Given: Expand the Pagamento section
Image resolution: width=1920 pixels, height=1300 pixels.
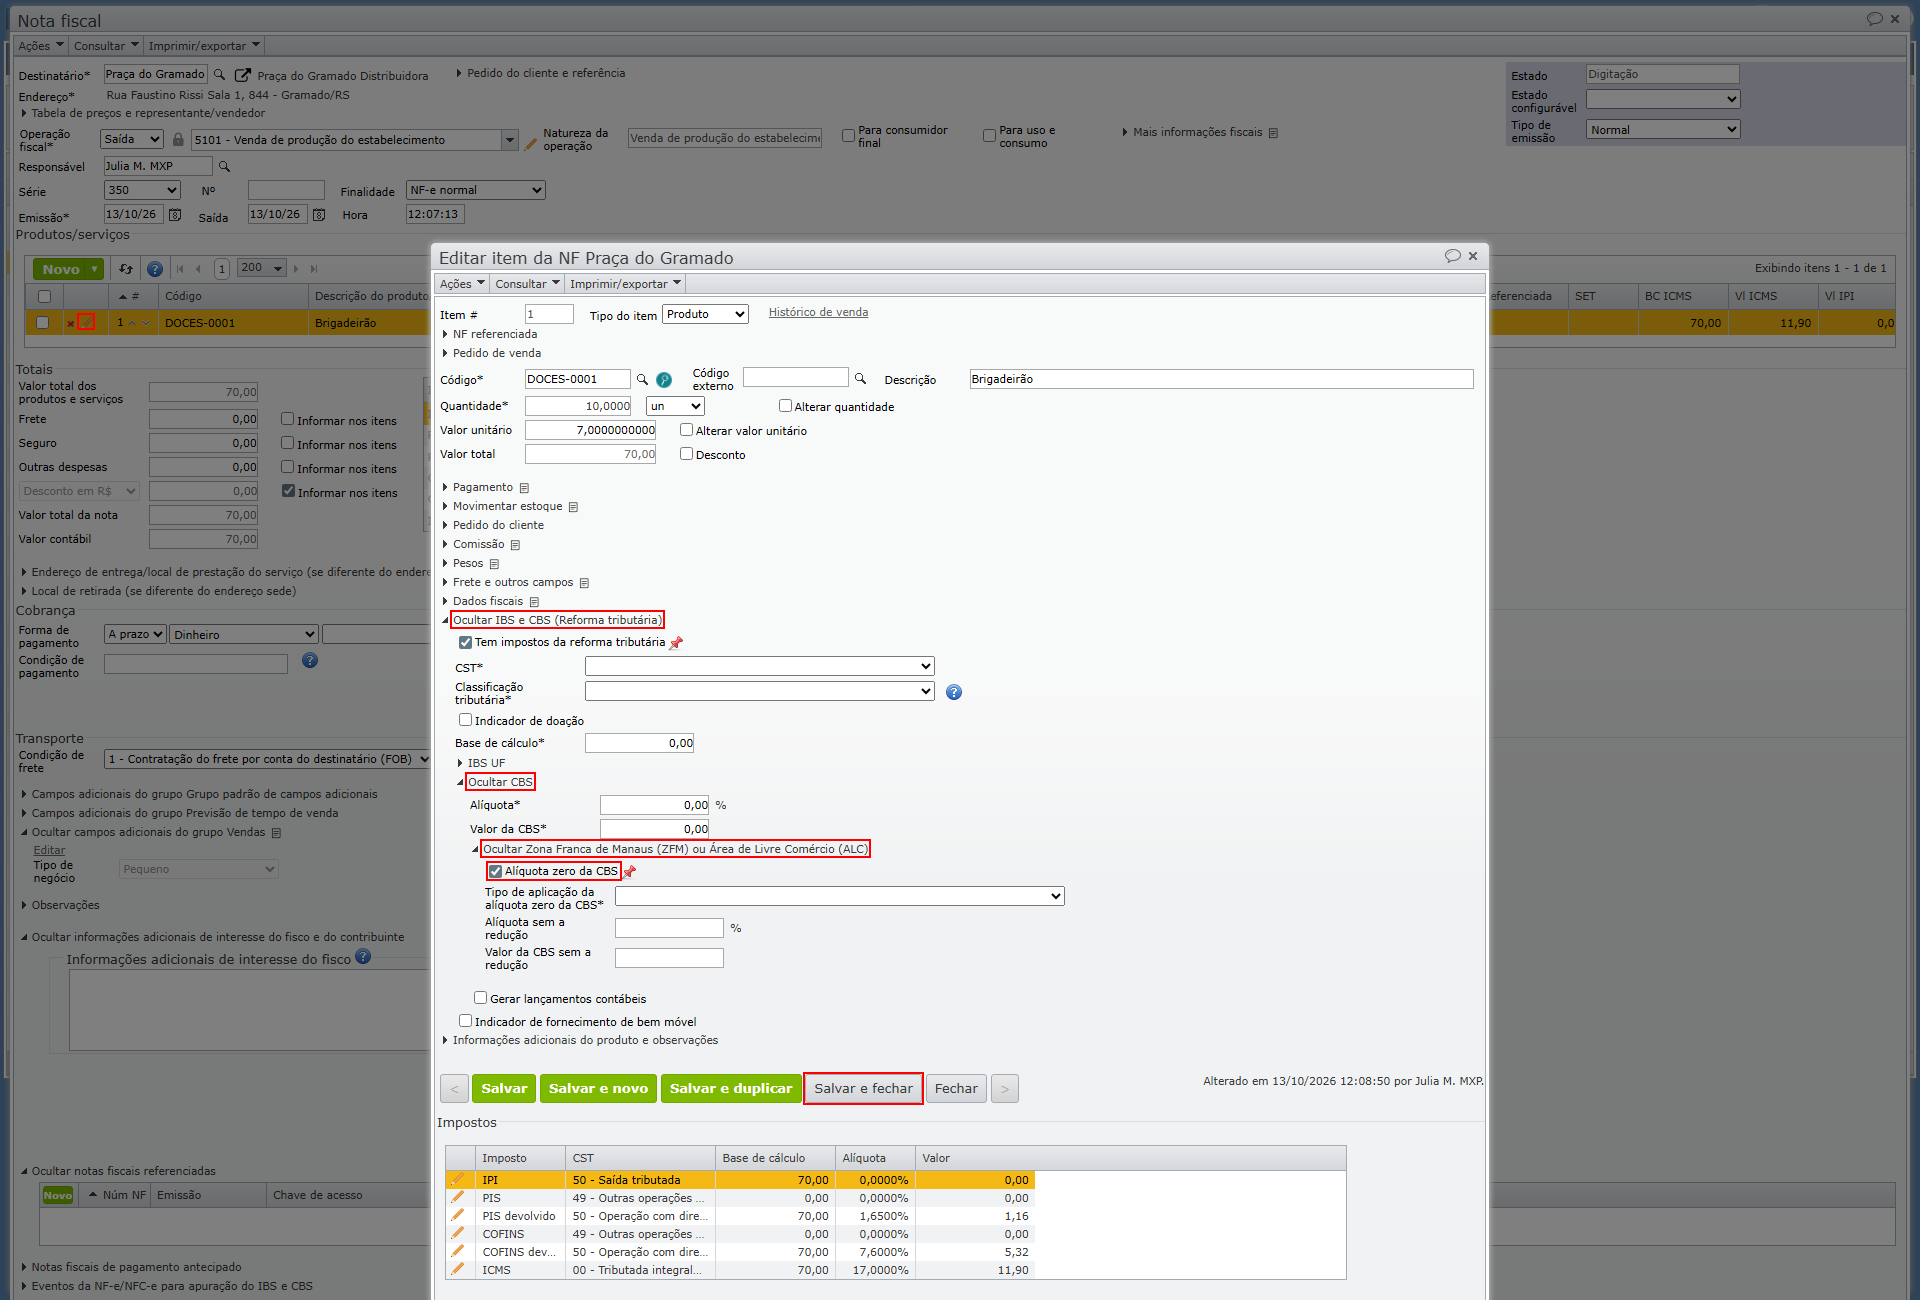Looking at the screenshot, I should coord(482,487).
